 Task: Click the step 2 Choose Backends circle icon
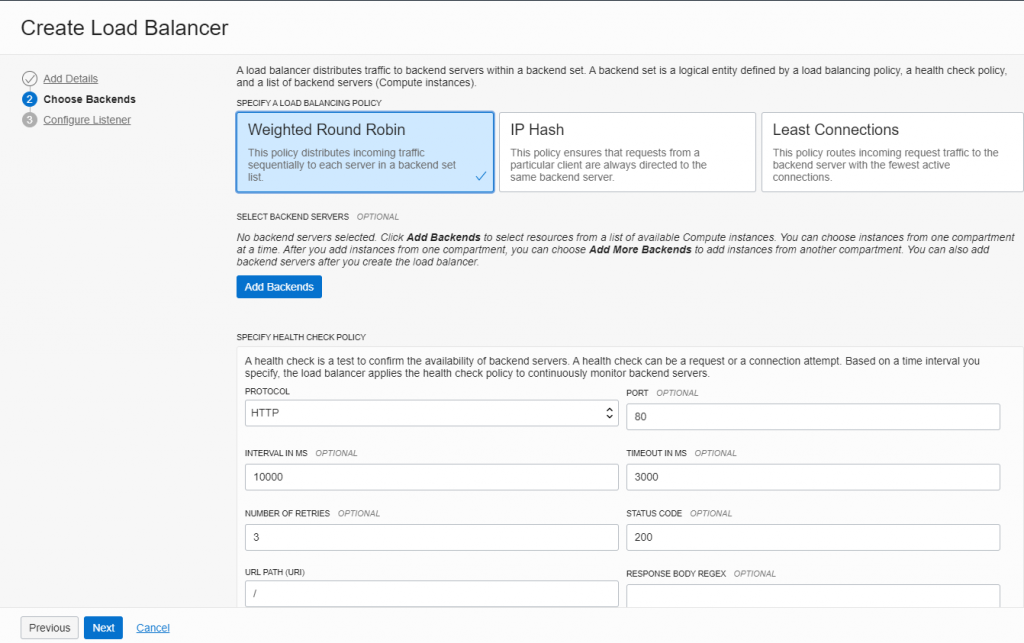(x=29, y=99)
